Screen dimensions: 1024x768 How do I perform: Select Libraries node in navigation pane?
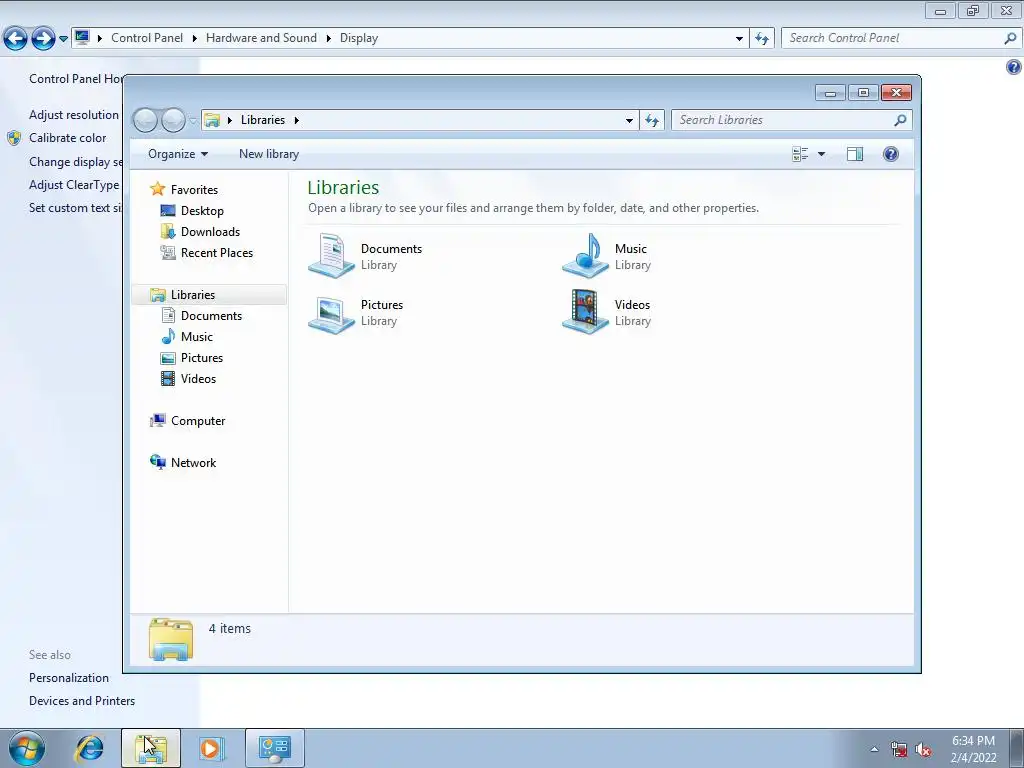point(193,295)
